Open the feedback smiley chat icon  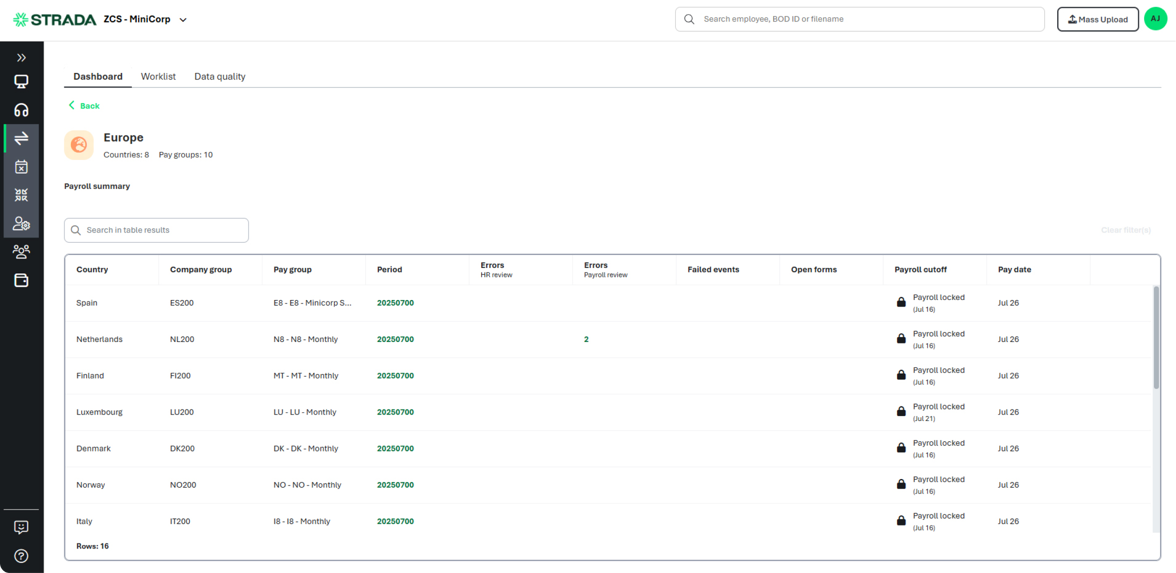click(x=21, y=527)
